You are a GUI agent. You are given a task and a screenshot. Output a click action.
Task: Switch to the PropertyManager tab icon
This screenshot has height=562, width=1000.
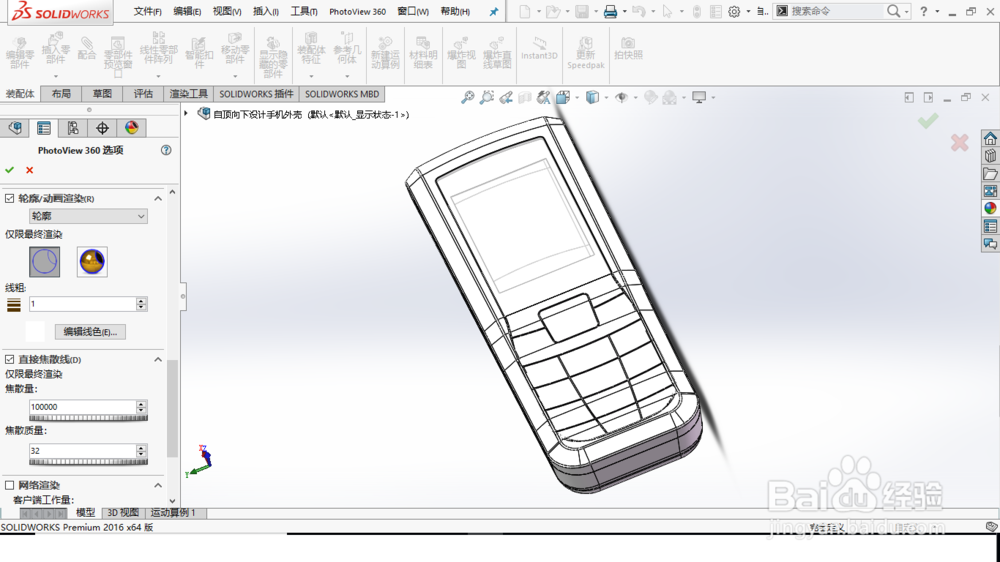[x=43, y=128]
